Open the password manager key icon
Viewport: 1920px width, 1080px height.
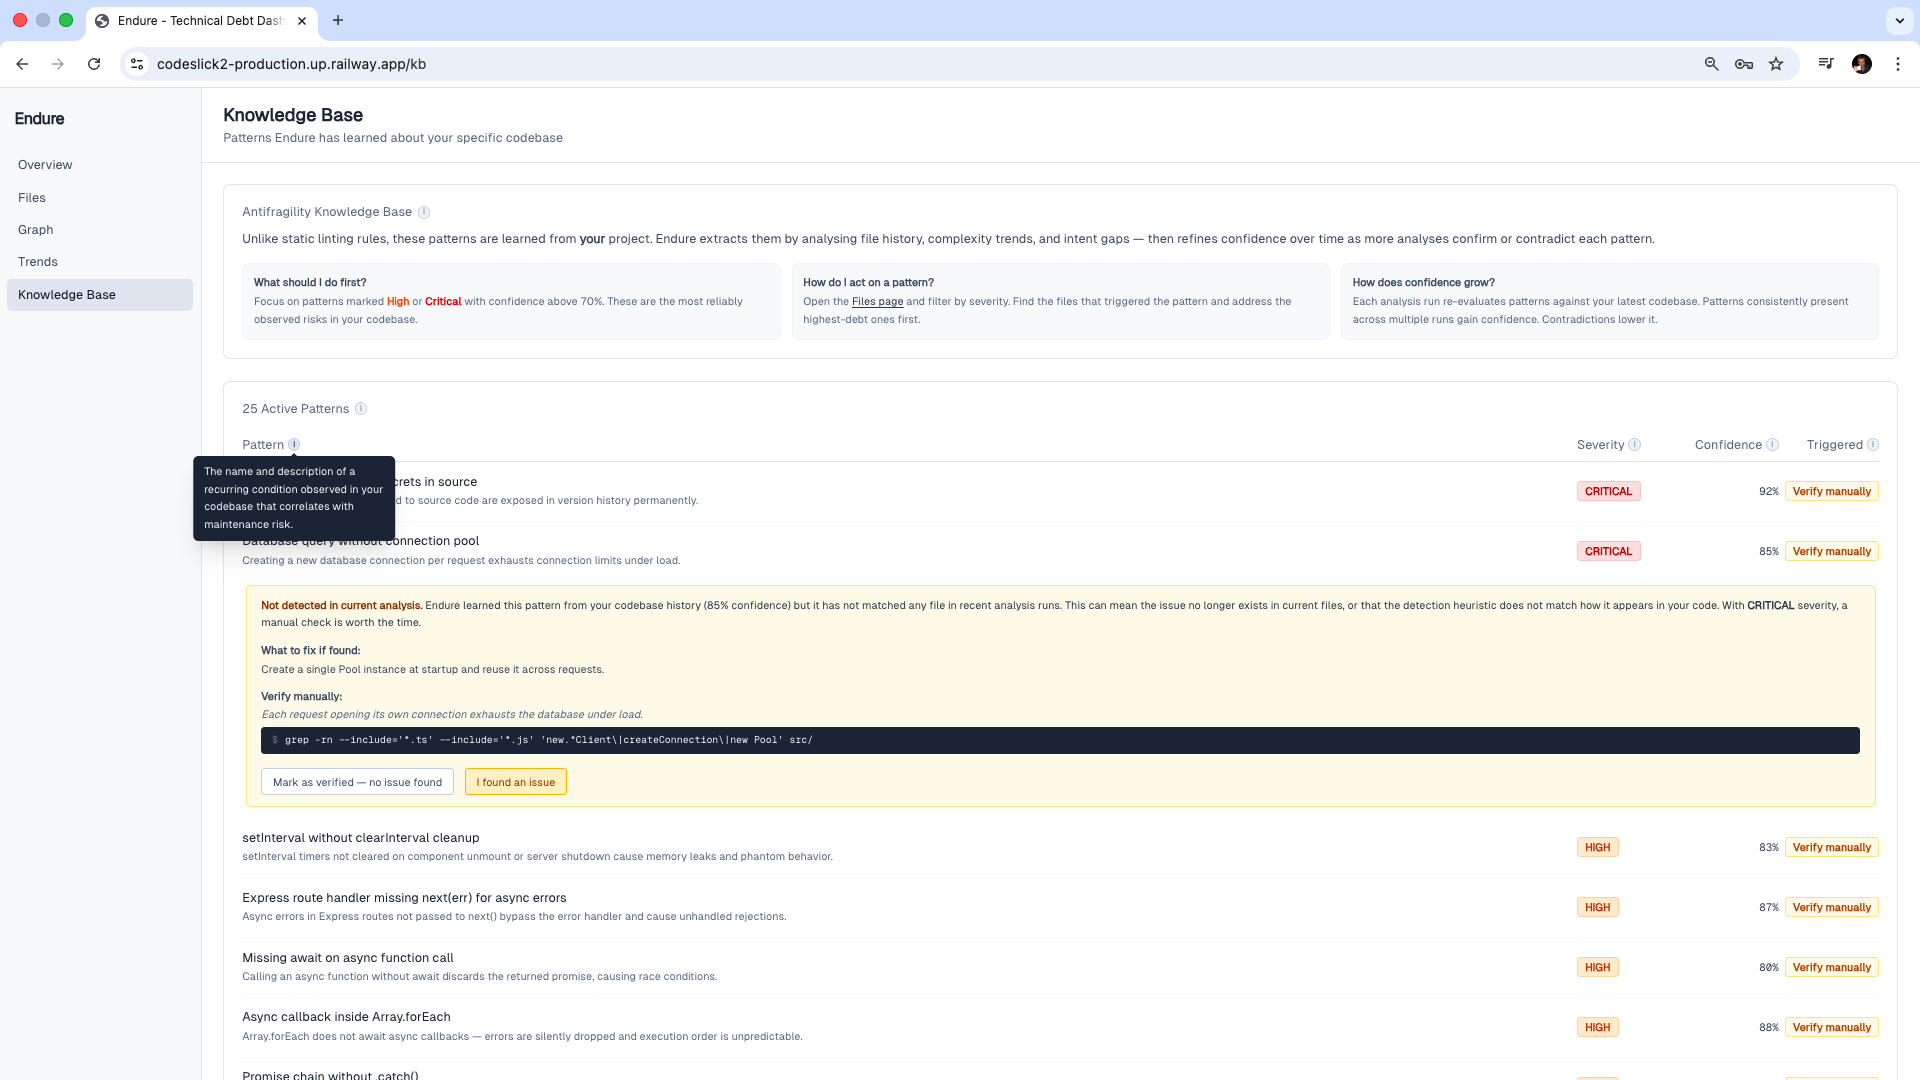coord(1744,63)
